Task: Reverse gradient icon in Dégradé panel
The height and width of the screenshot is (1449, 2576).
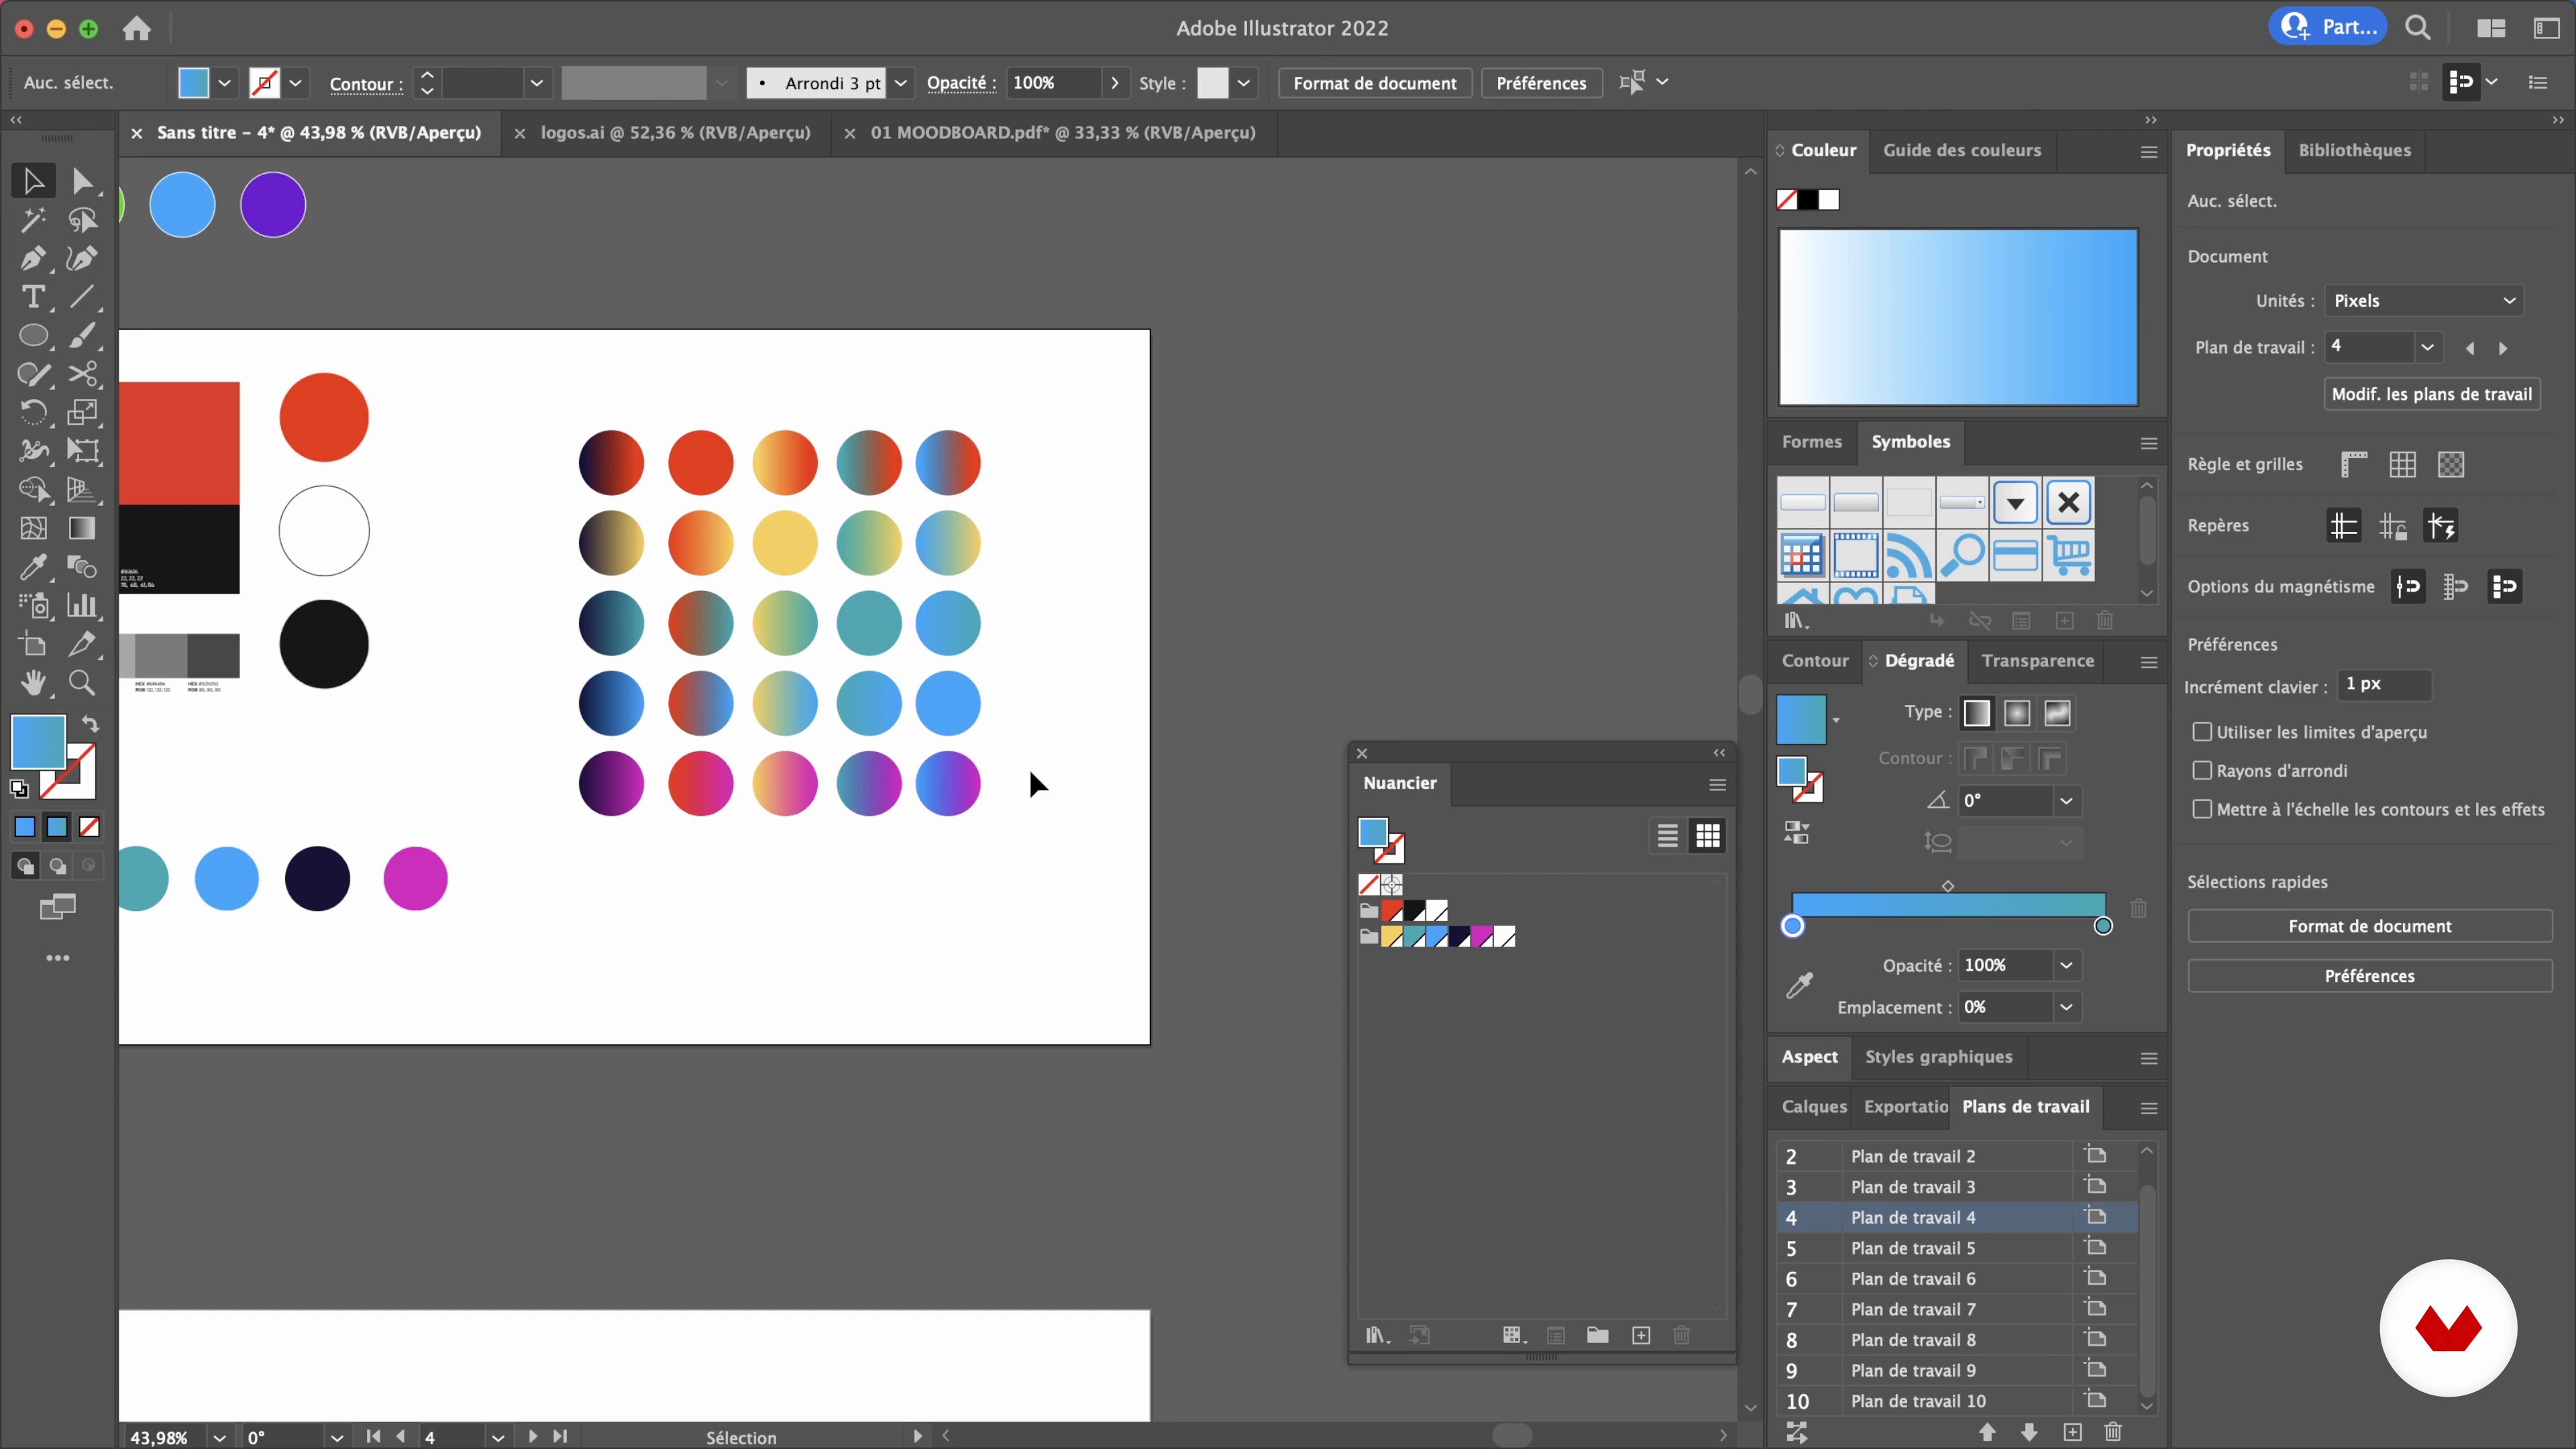Action: [x=1797, y=833]
